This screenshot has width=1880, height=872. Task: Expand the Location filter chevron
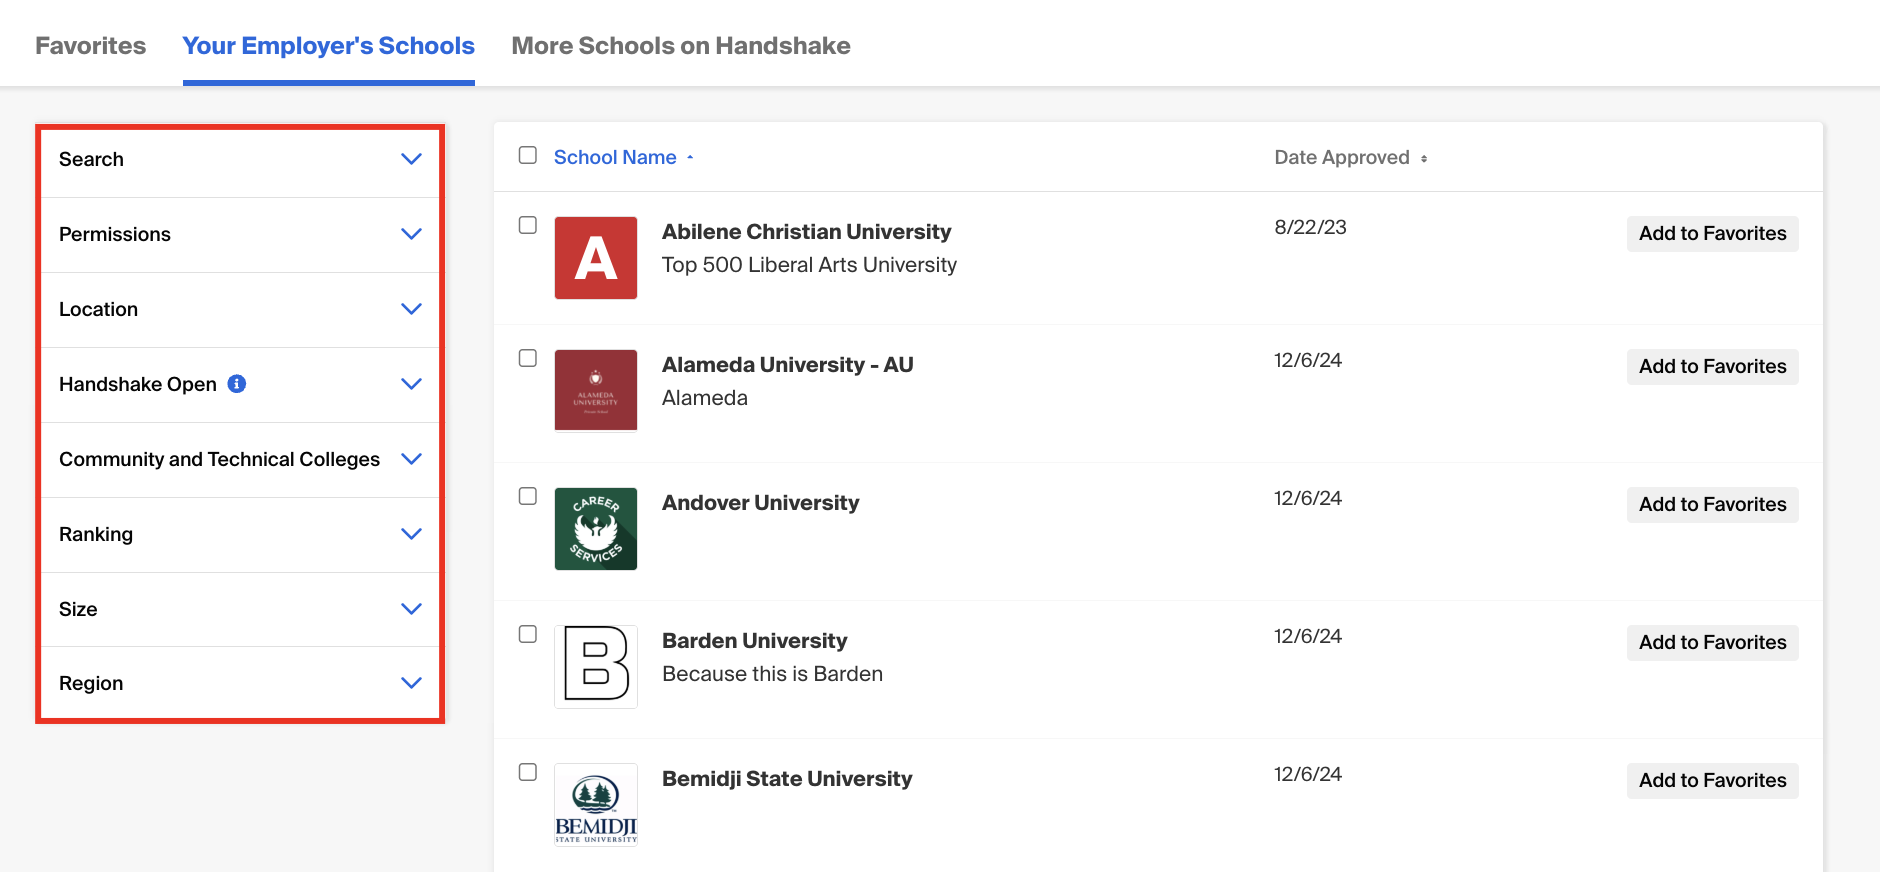click(x=411, y=309)
